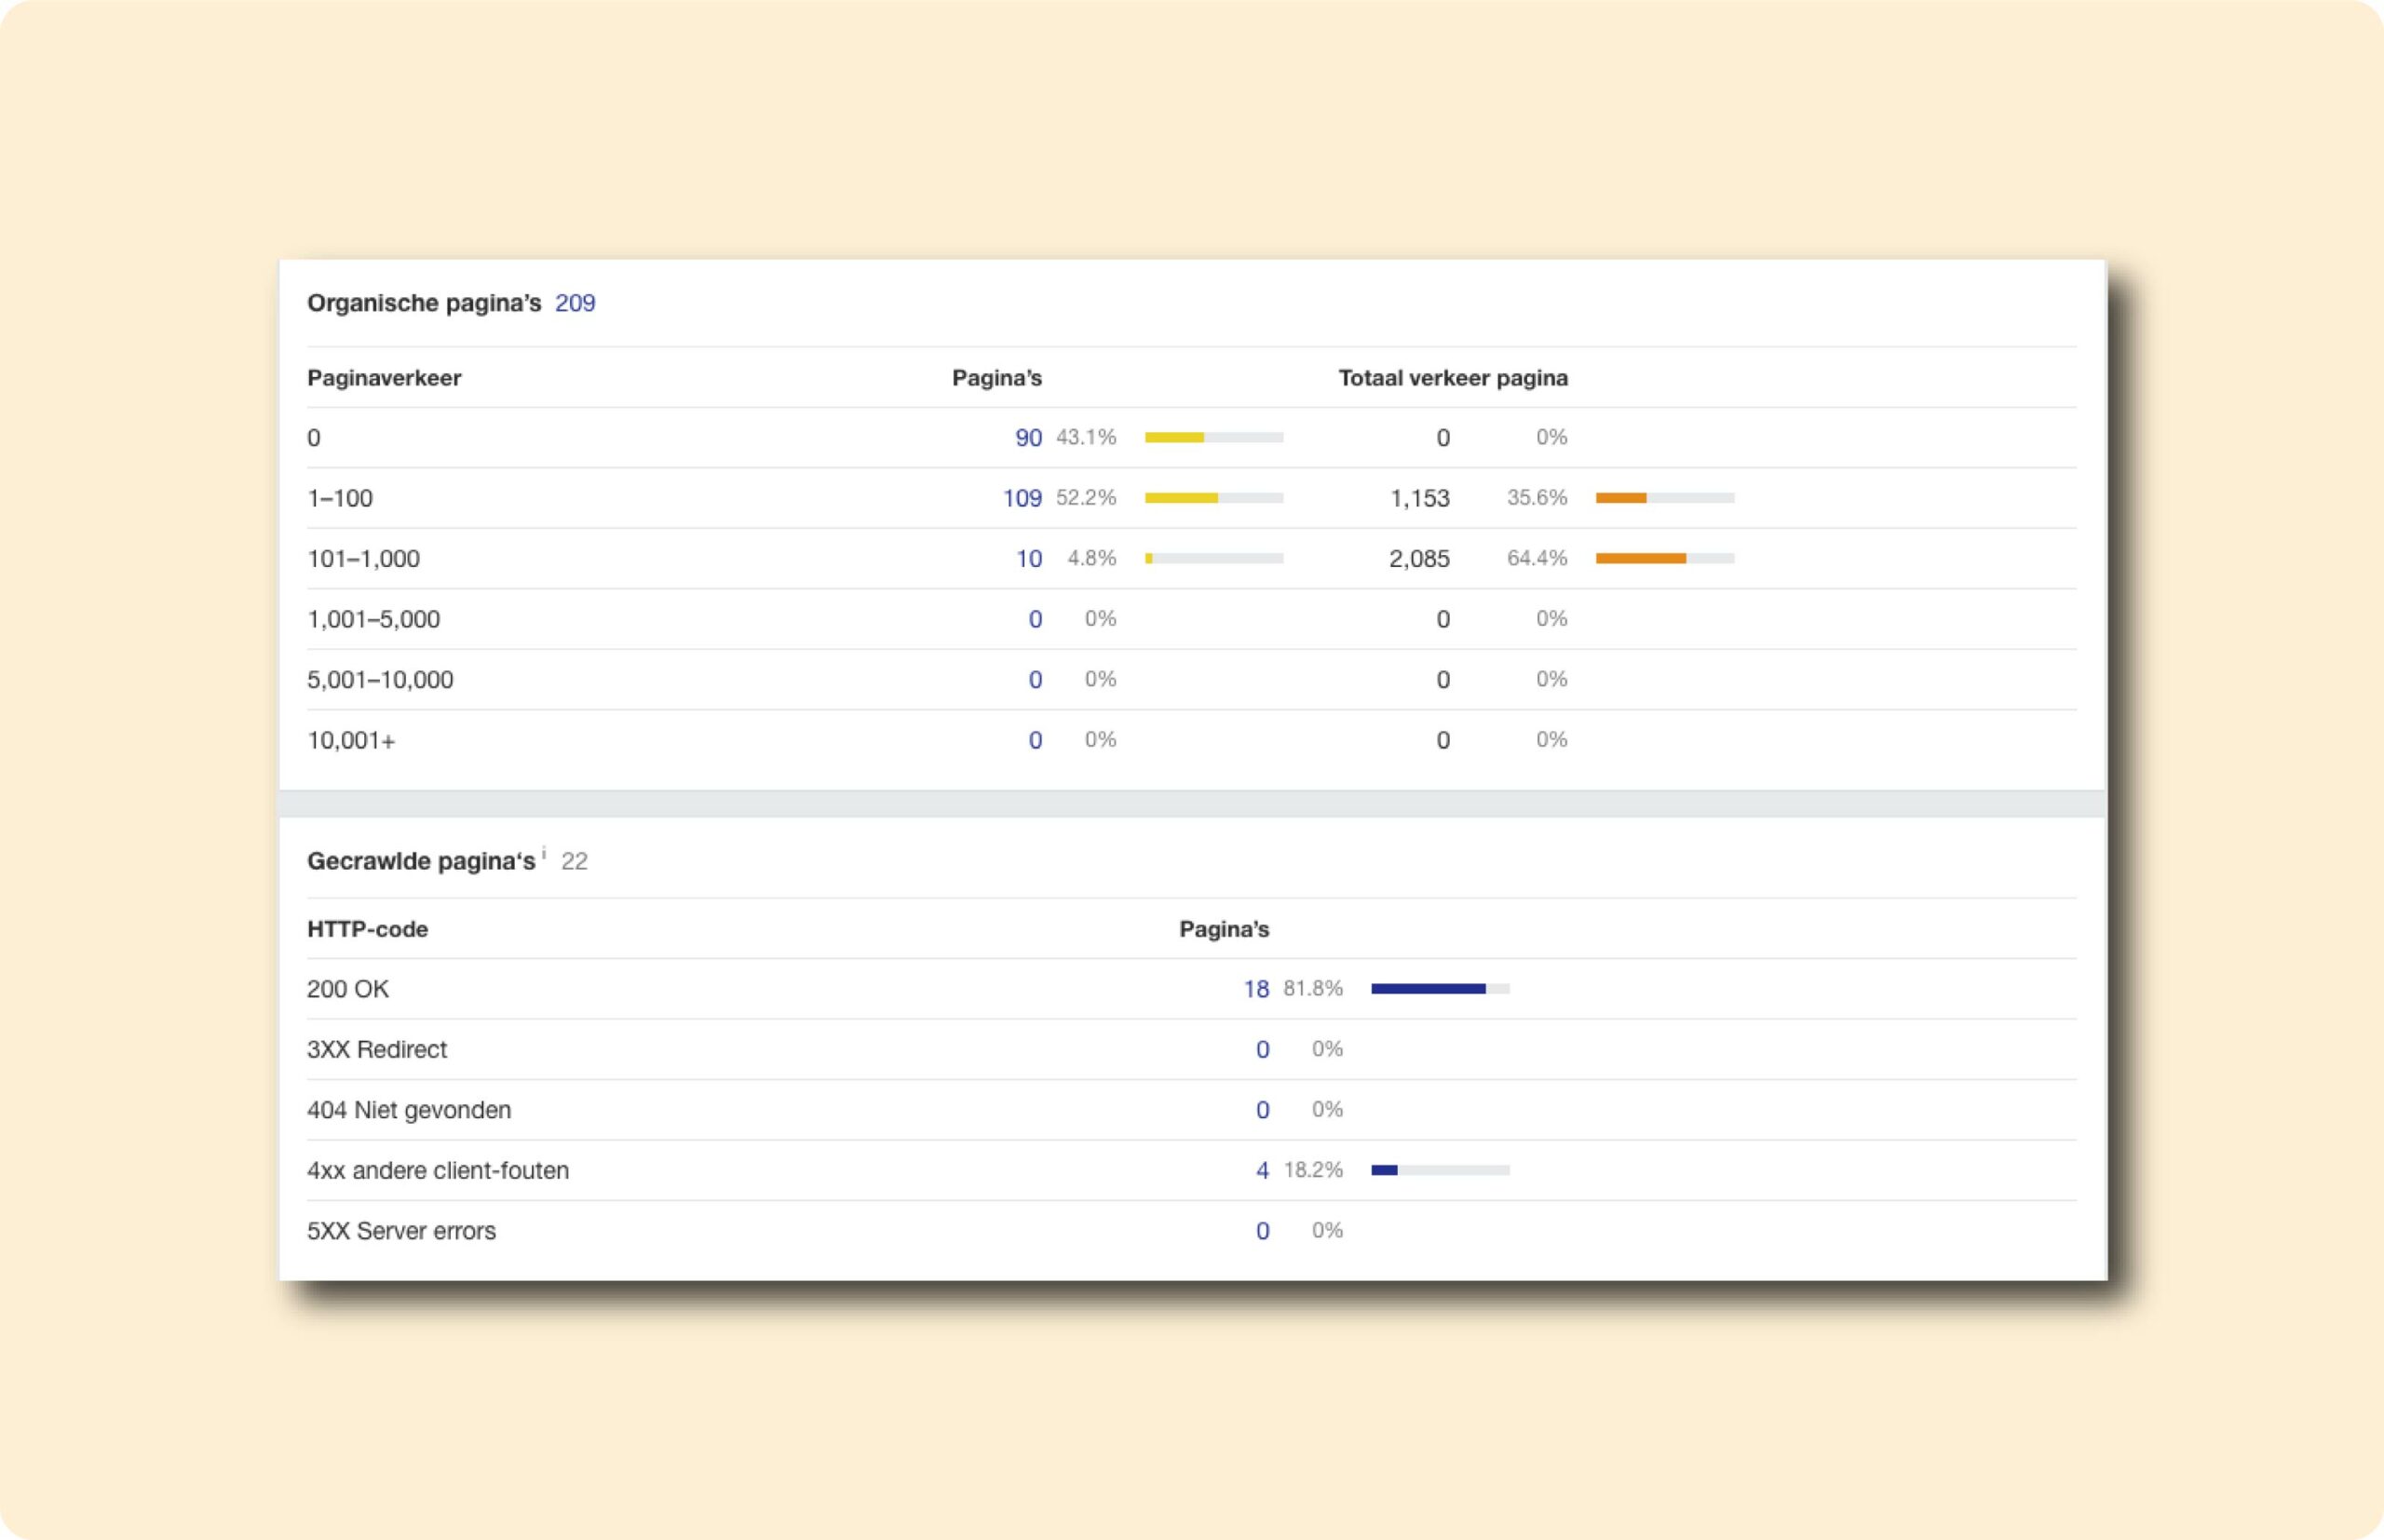Click the 90 pages link in the 0 traffic row
The width and height of the screenshot is (2384, 1540).
coord(1028,438)
